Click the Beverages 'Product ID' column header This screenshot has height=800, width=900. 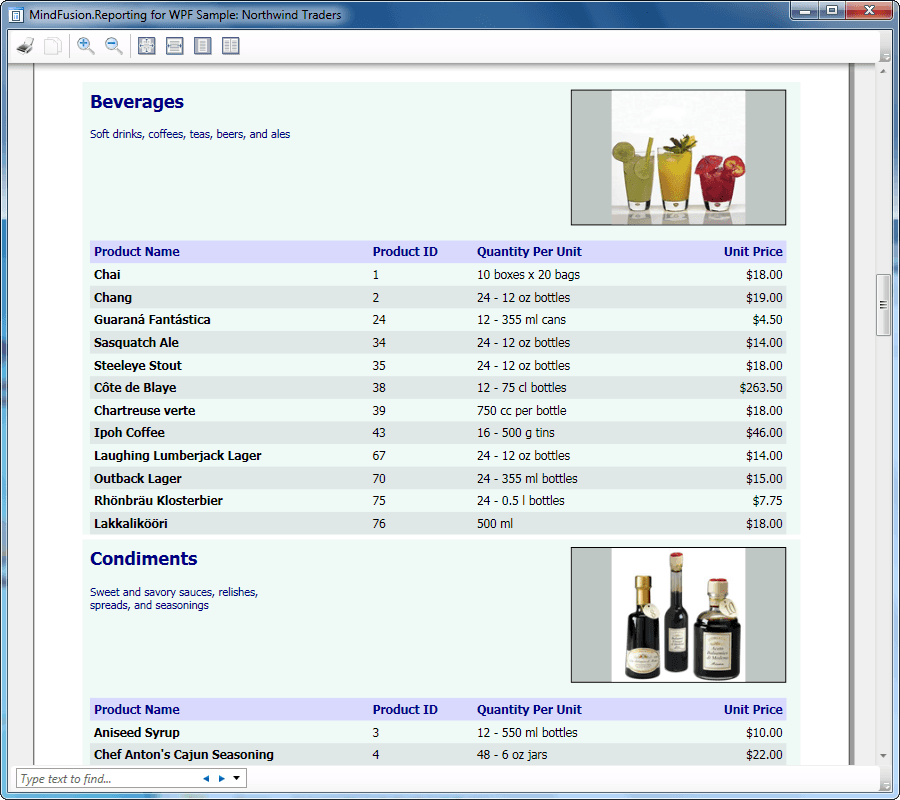[405, 252]
